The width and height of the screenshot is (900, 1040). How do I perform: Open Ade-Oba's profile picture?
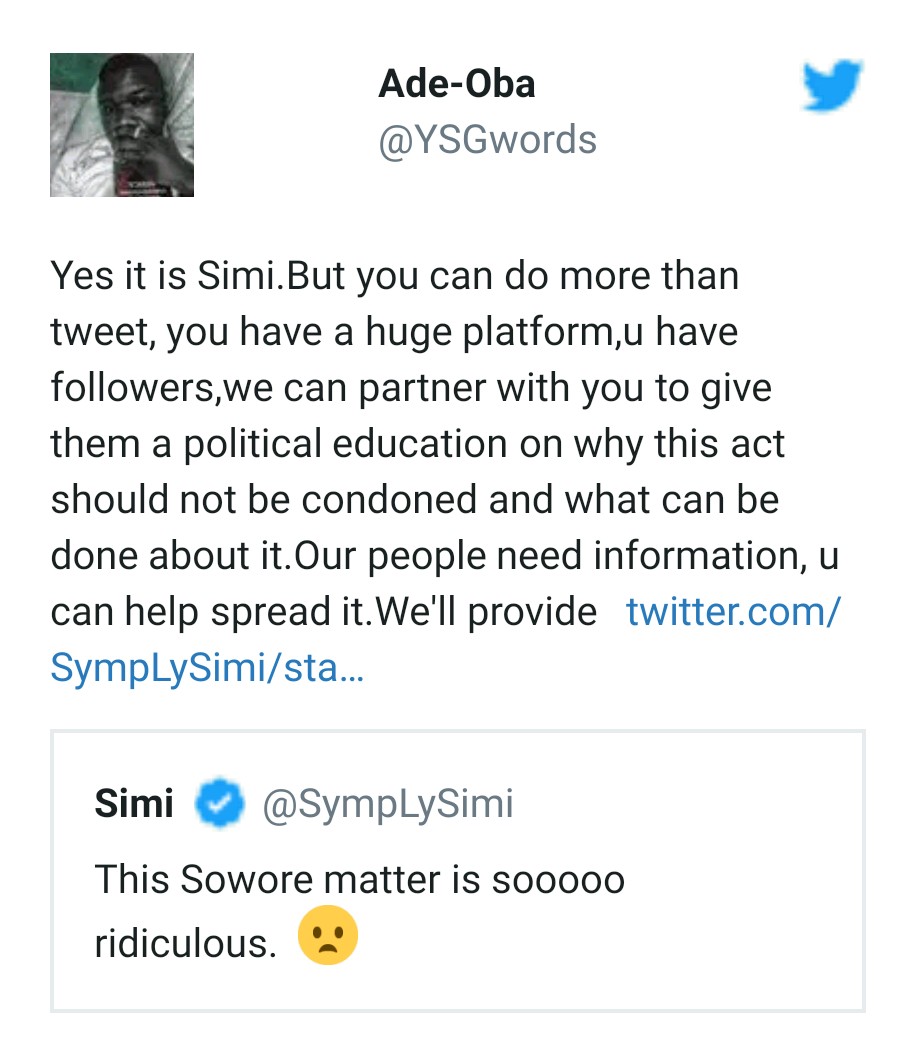pos(122,125)
